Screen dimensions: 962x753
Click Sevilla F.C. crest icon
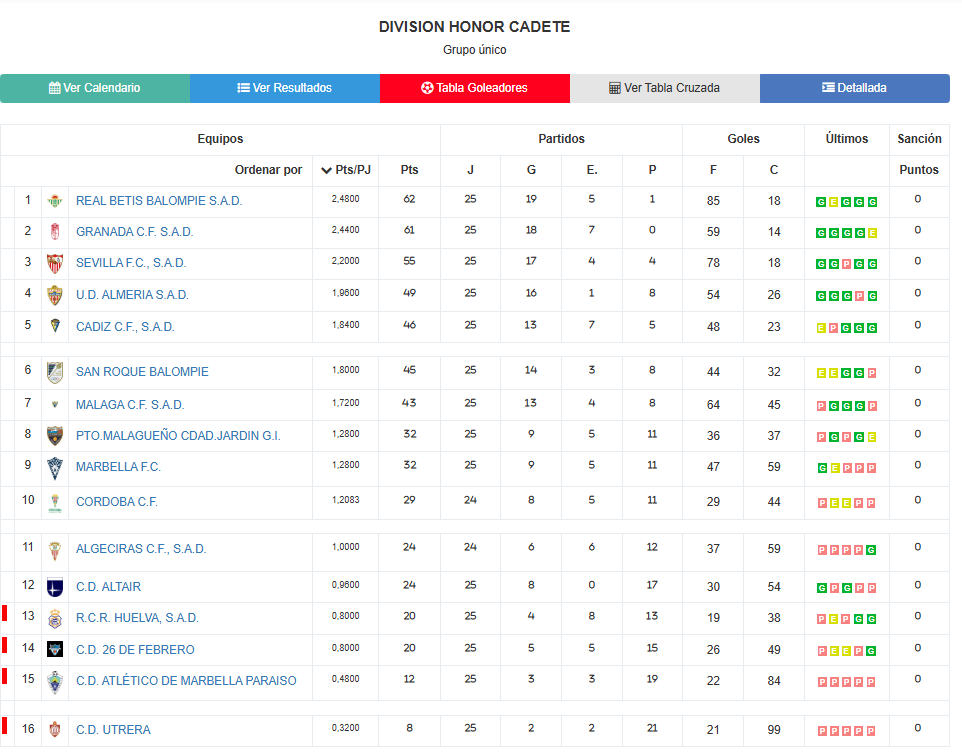coord(55,263)
